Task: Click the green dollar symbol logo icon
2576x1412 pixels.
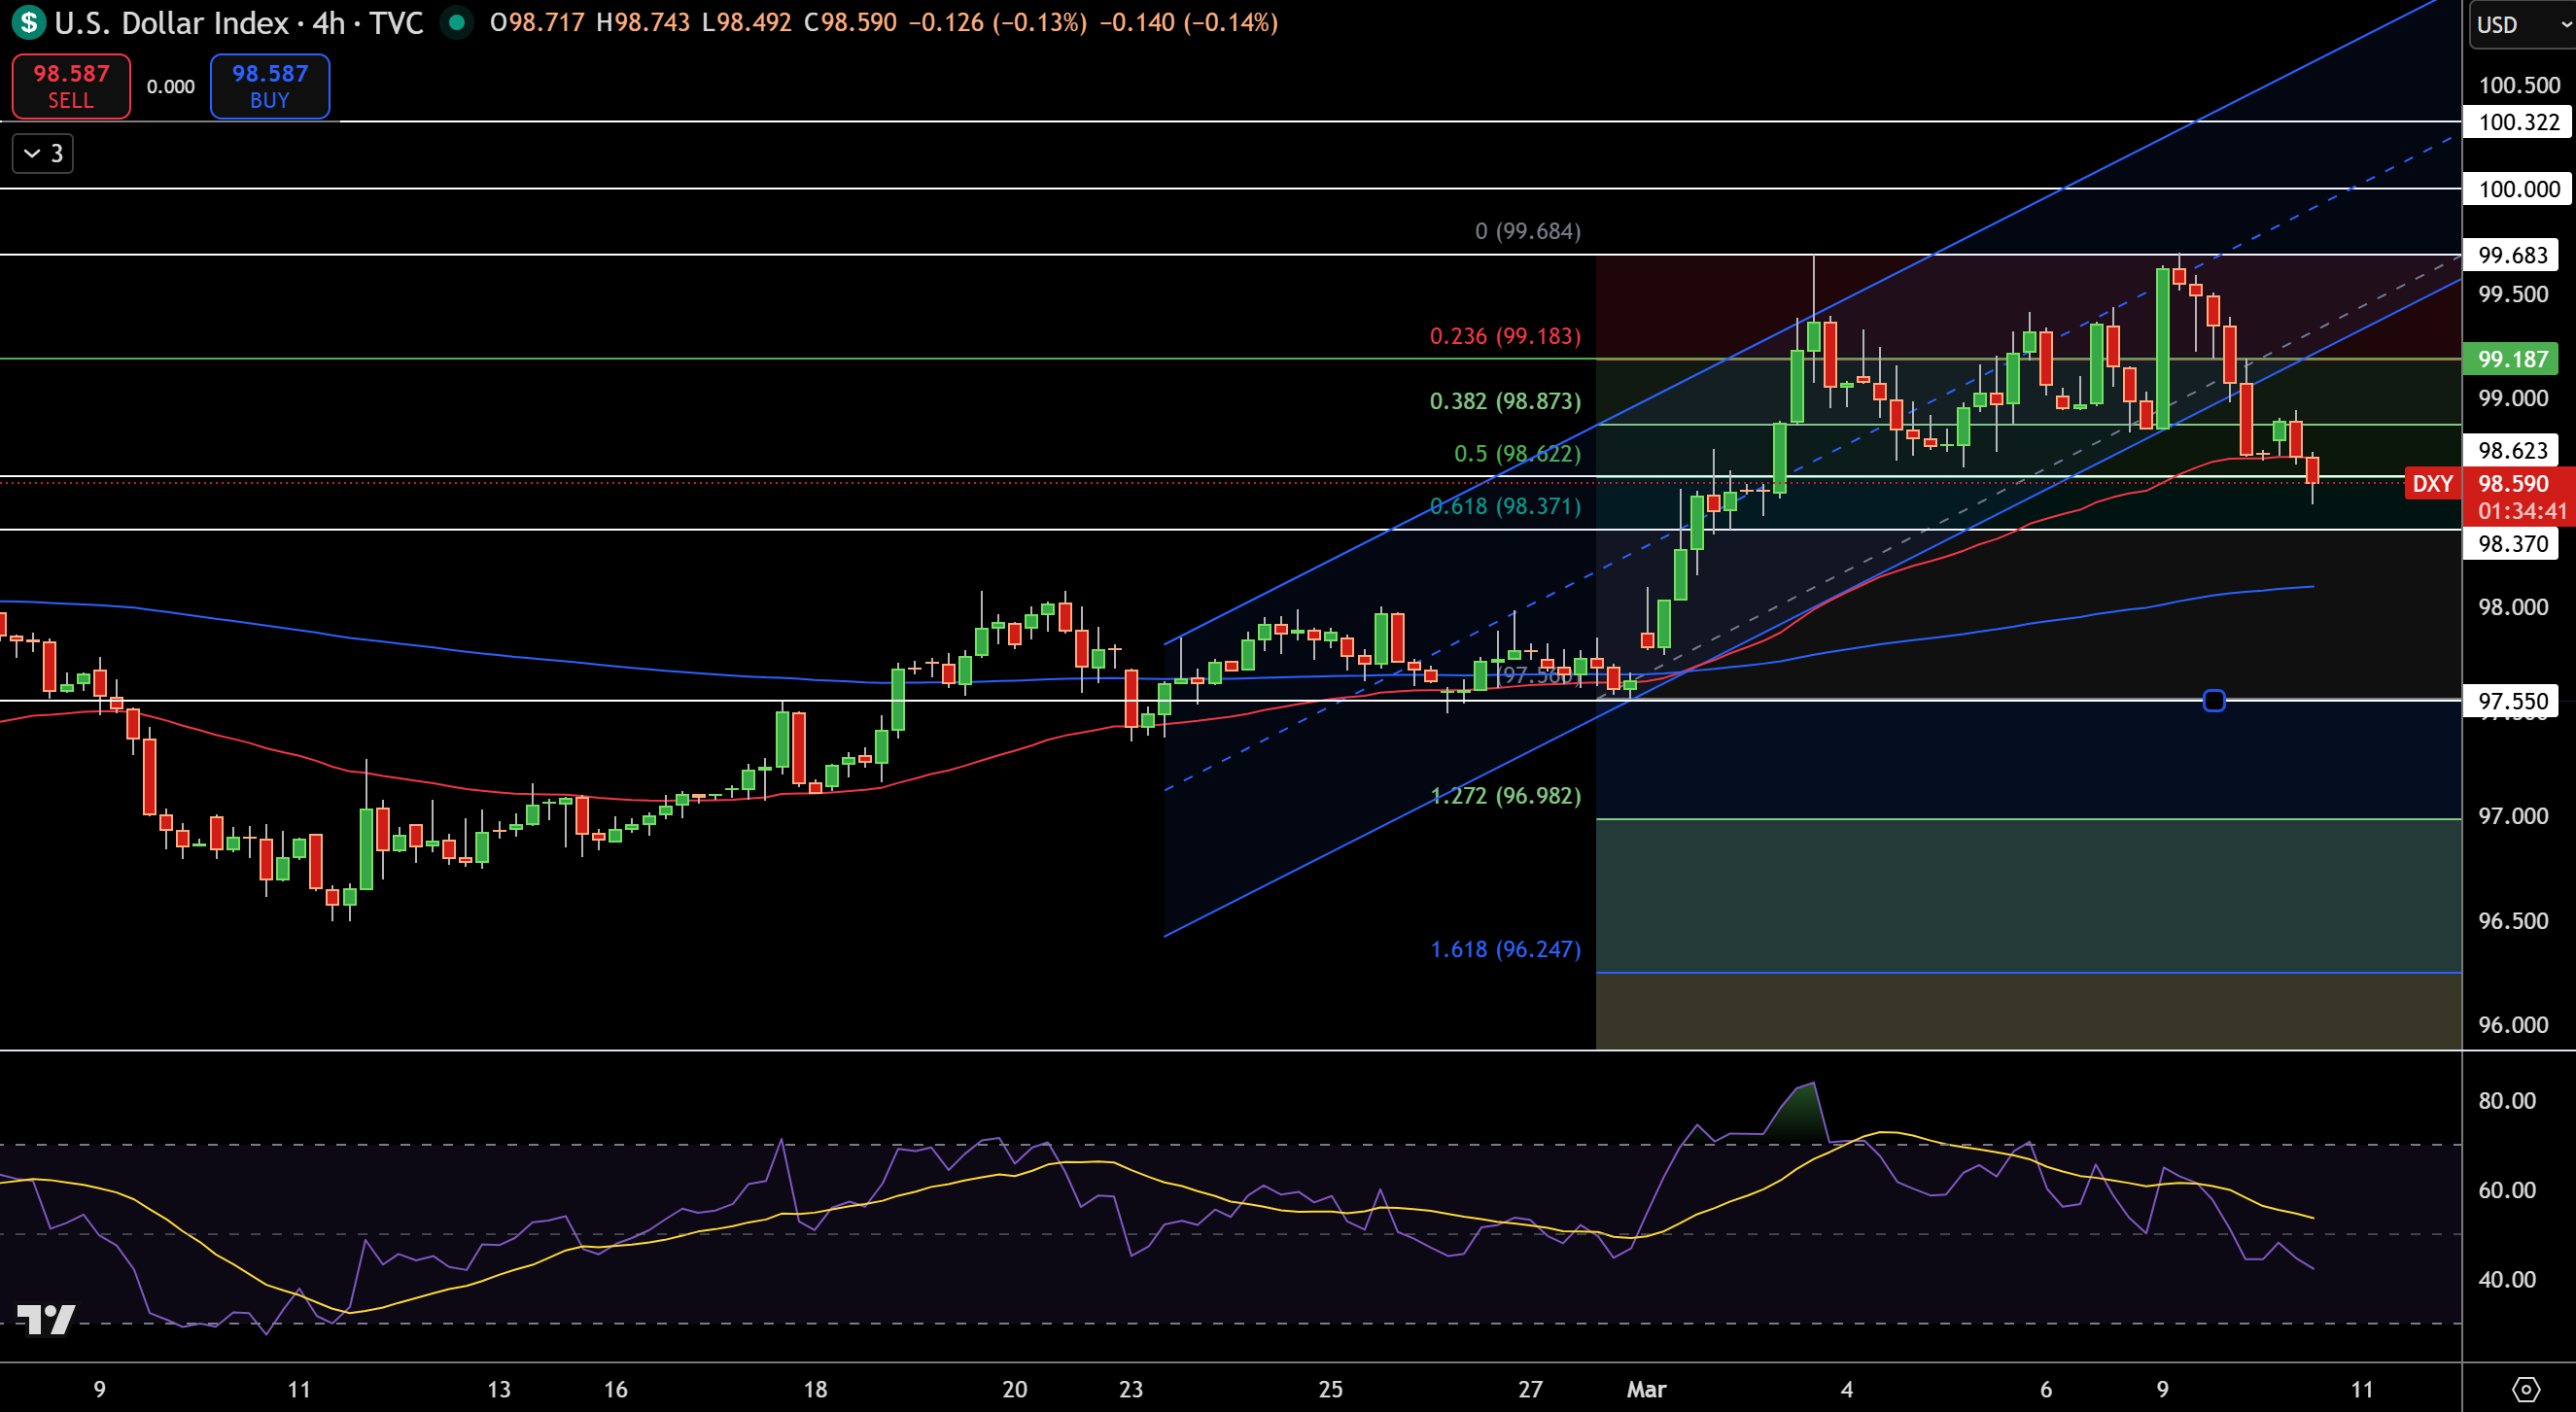Action: click(29, 22)
